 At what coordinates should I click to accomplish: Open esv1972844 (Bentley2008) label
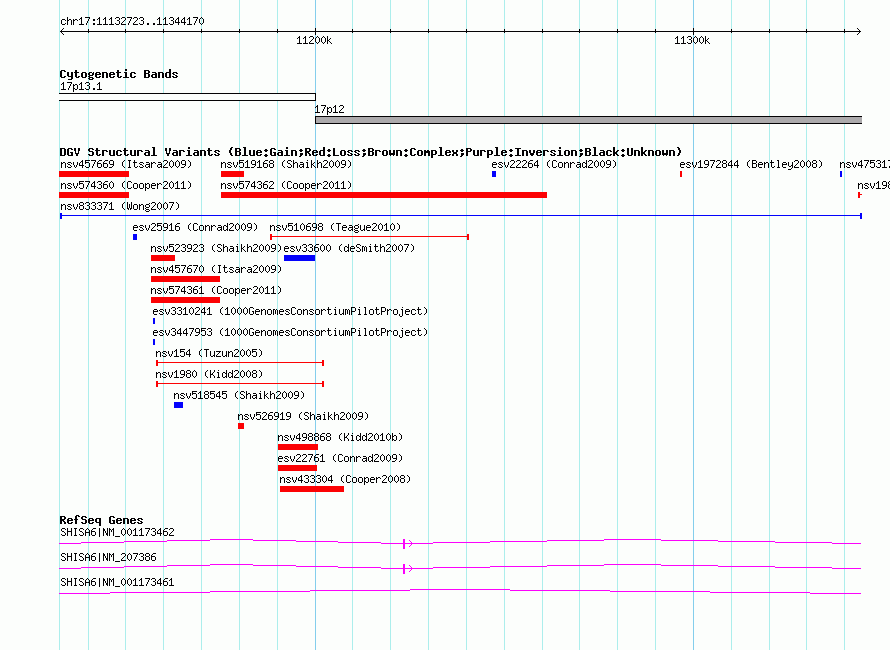(751, 164)
